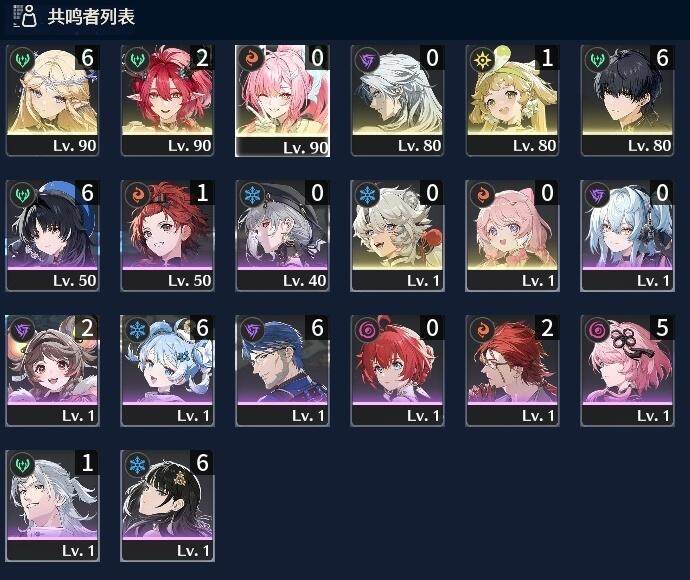Screen dimensions: 690x580
Task: Select the brown-haired girl with chain count 2
Action: click(x=52, y=371)
